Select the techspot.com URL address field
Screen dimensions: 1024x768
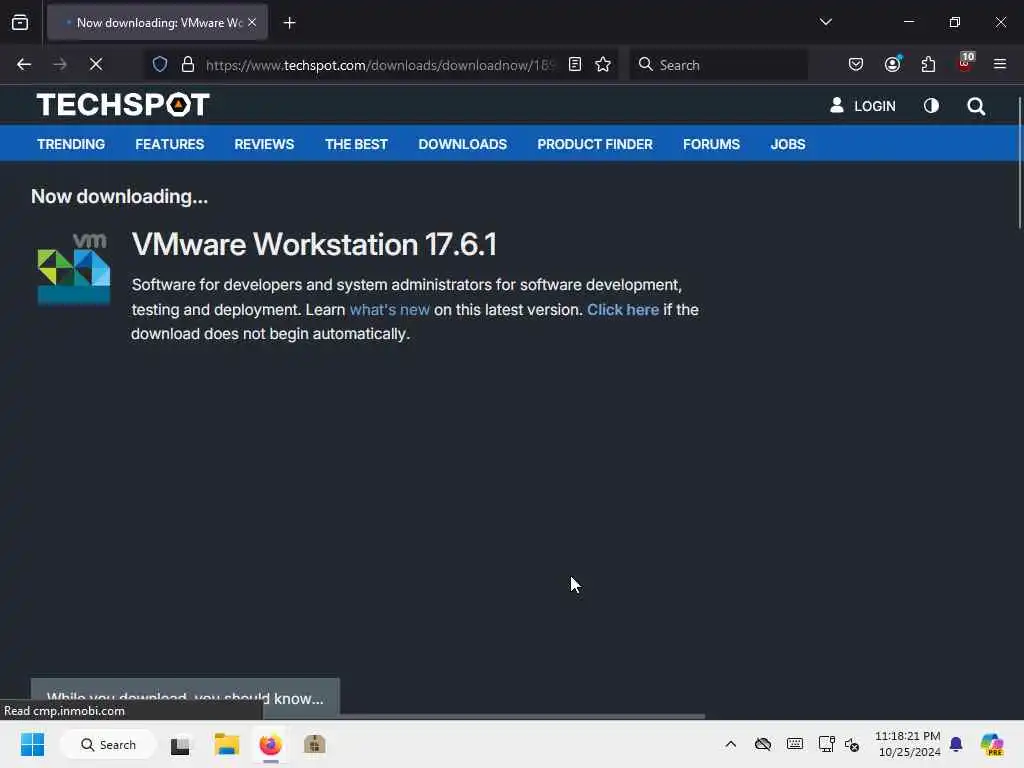tap(380, 65)
